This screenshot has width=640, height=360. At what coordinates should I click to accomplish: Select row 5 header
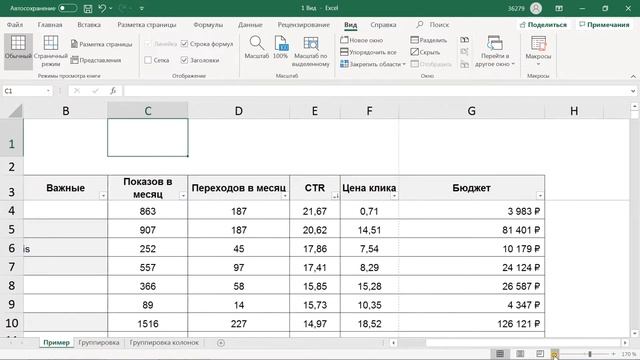pos(11,229)
